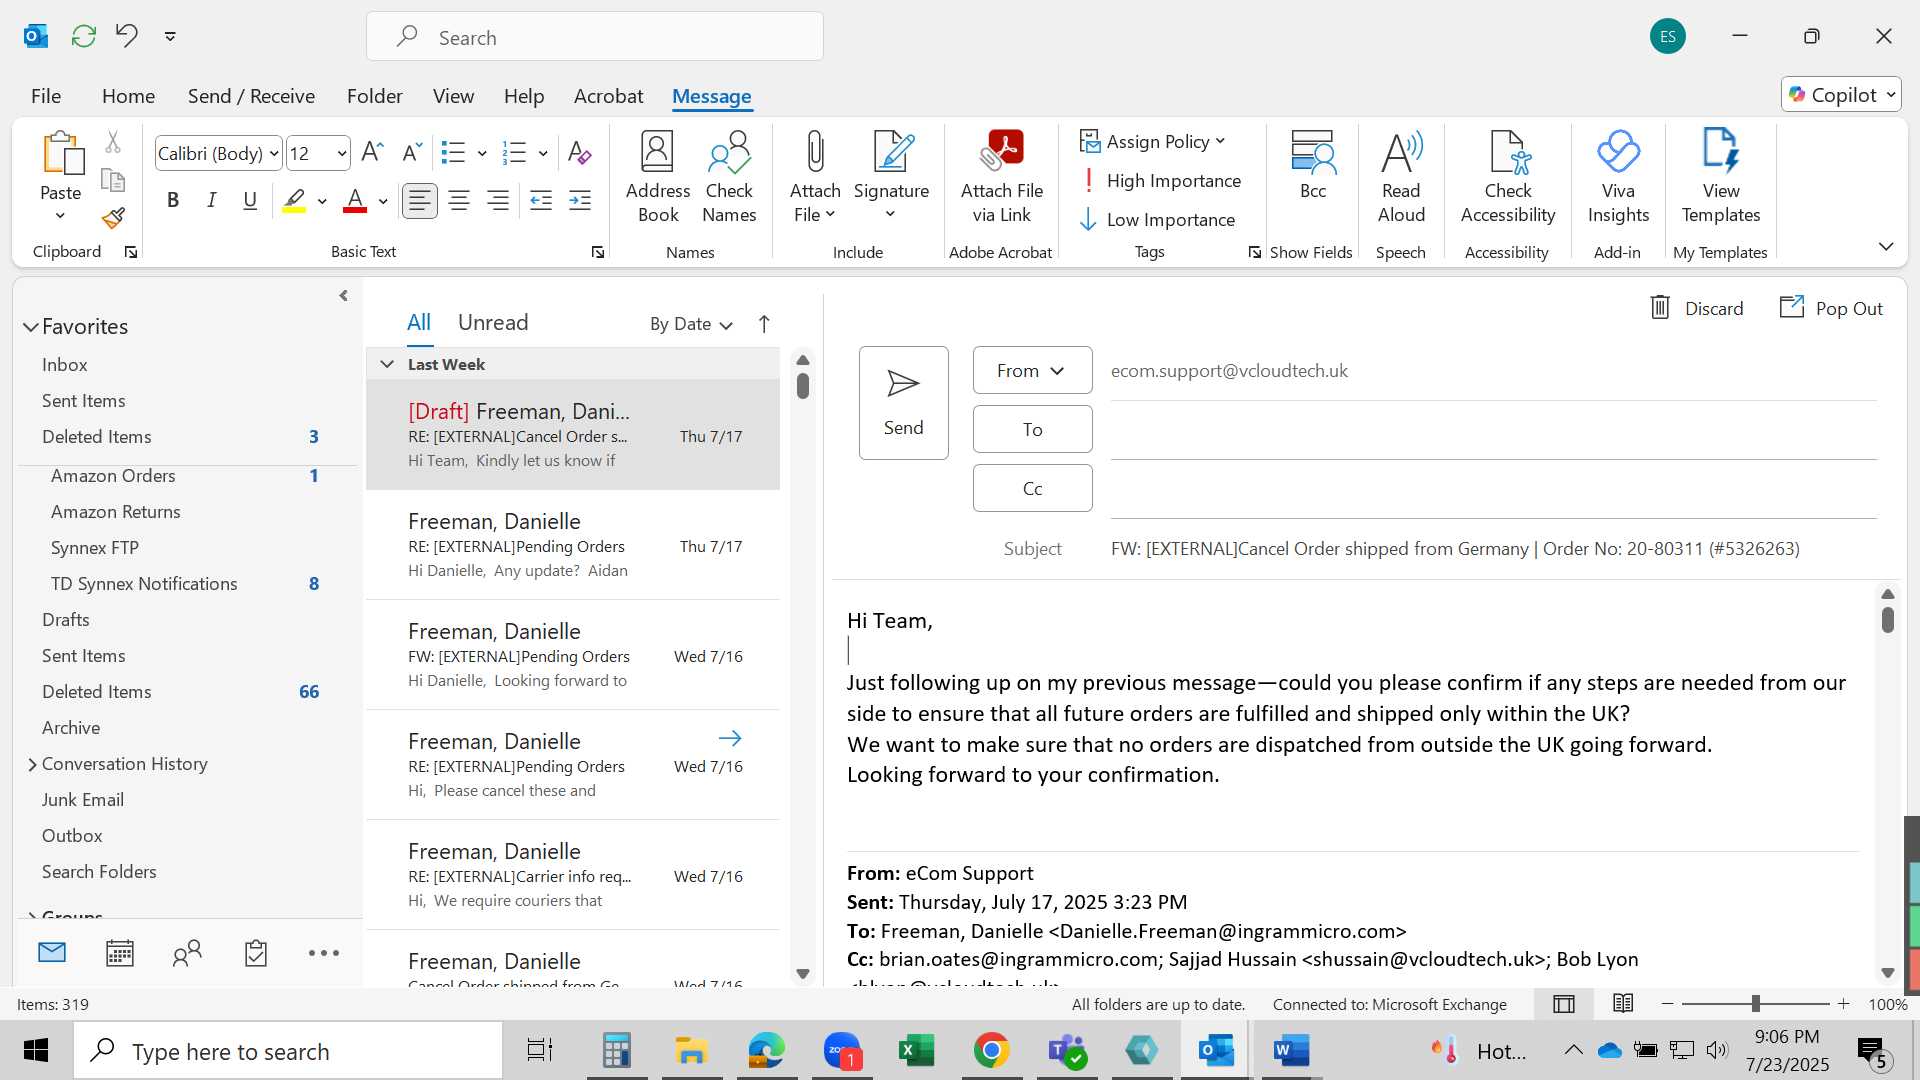Open the Address Book
The width and height of the screenshot is (1920, 1080).
(658, 178)
